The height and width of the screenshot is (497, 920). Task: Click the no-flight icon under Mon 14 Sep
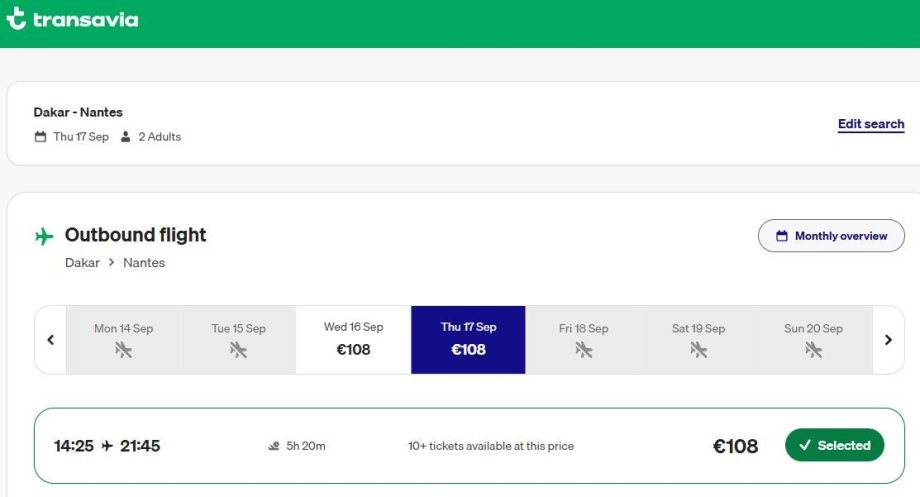coord(123,350)
